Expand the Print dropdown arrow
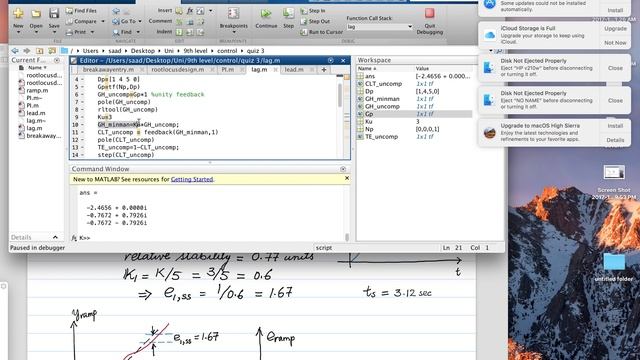Image resolution: width=640 pixels, height=360 pixels. (92, 32)
